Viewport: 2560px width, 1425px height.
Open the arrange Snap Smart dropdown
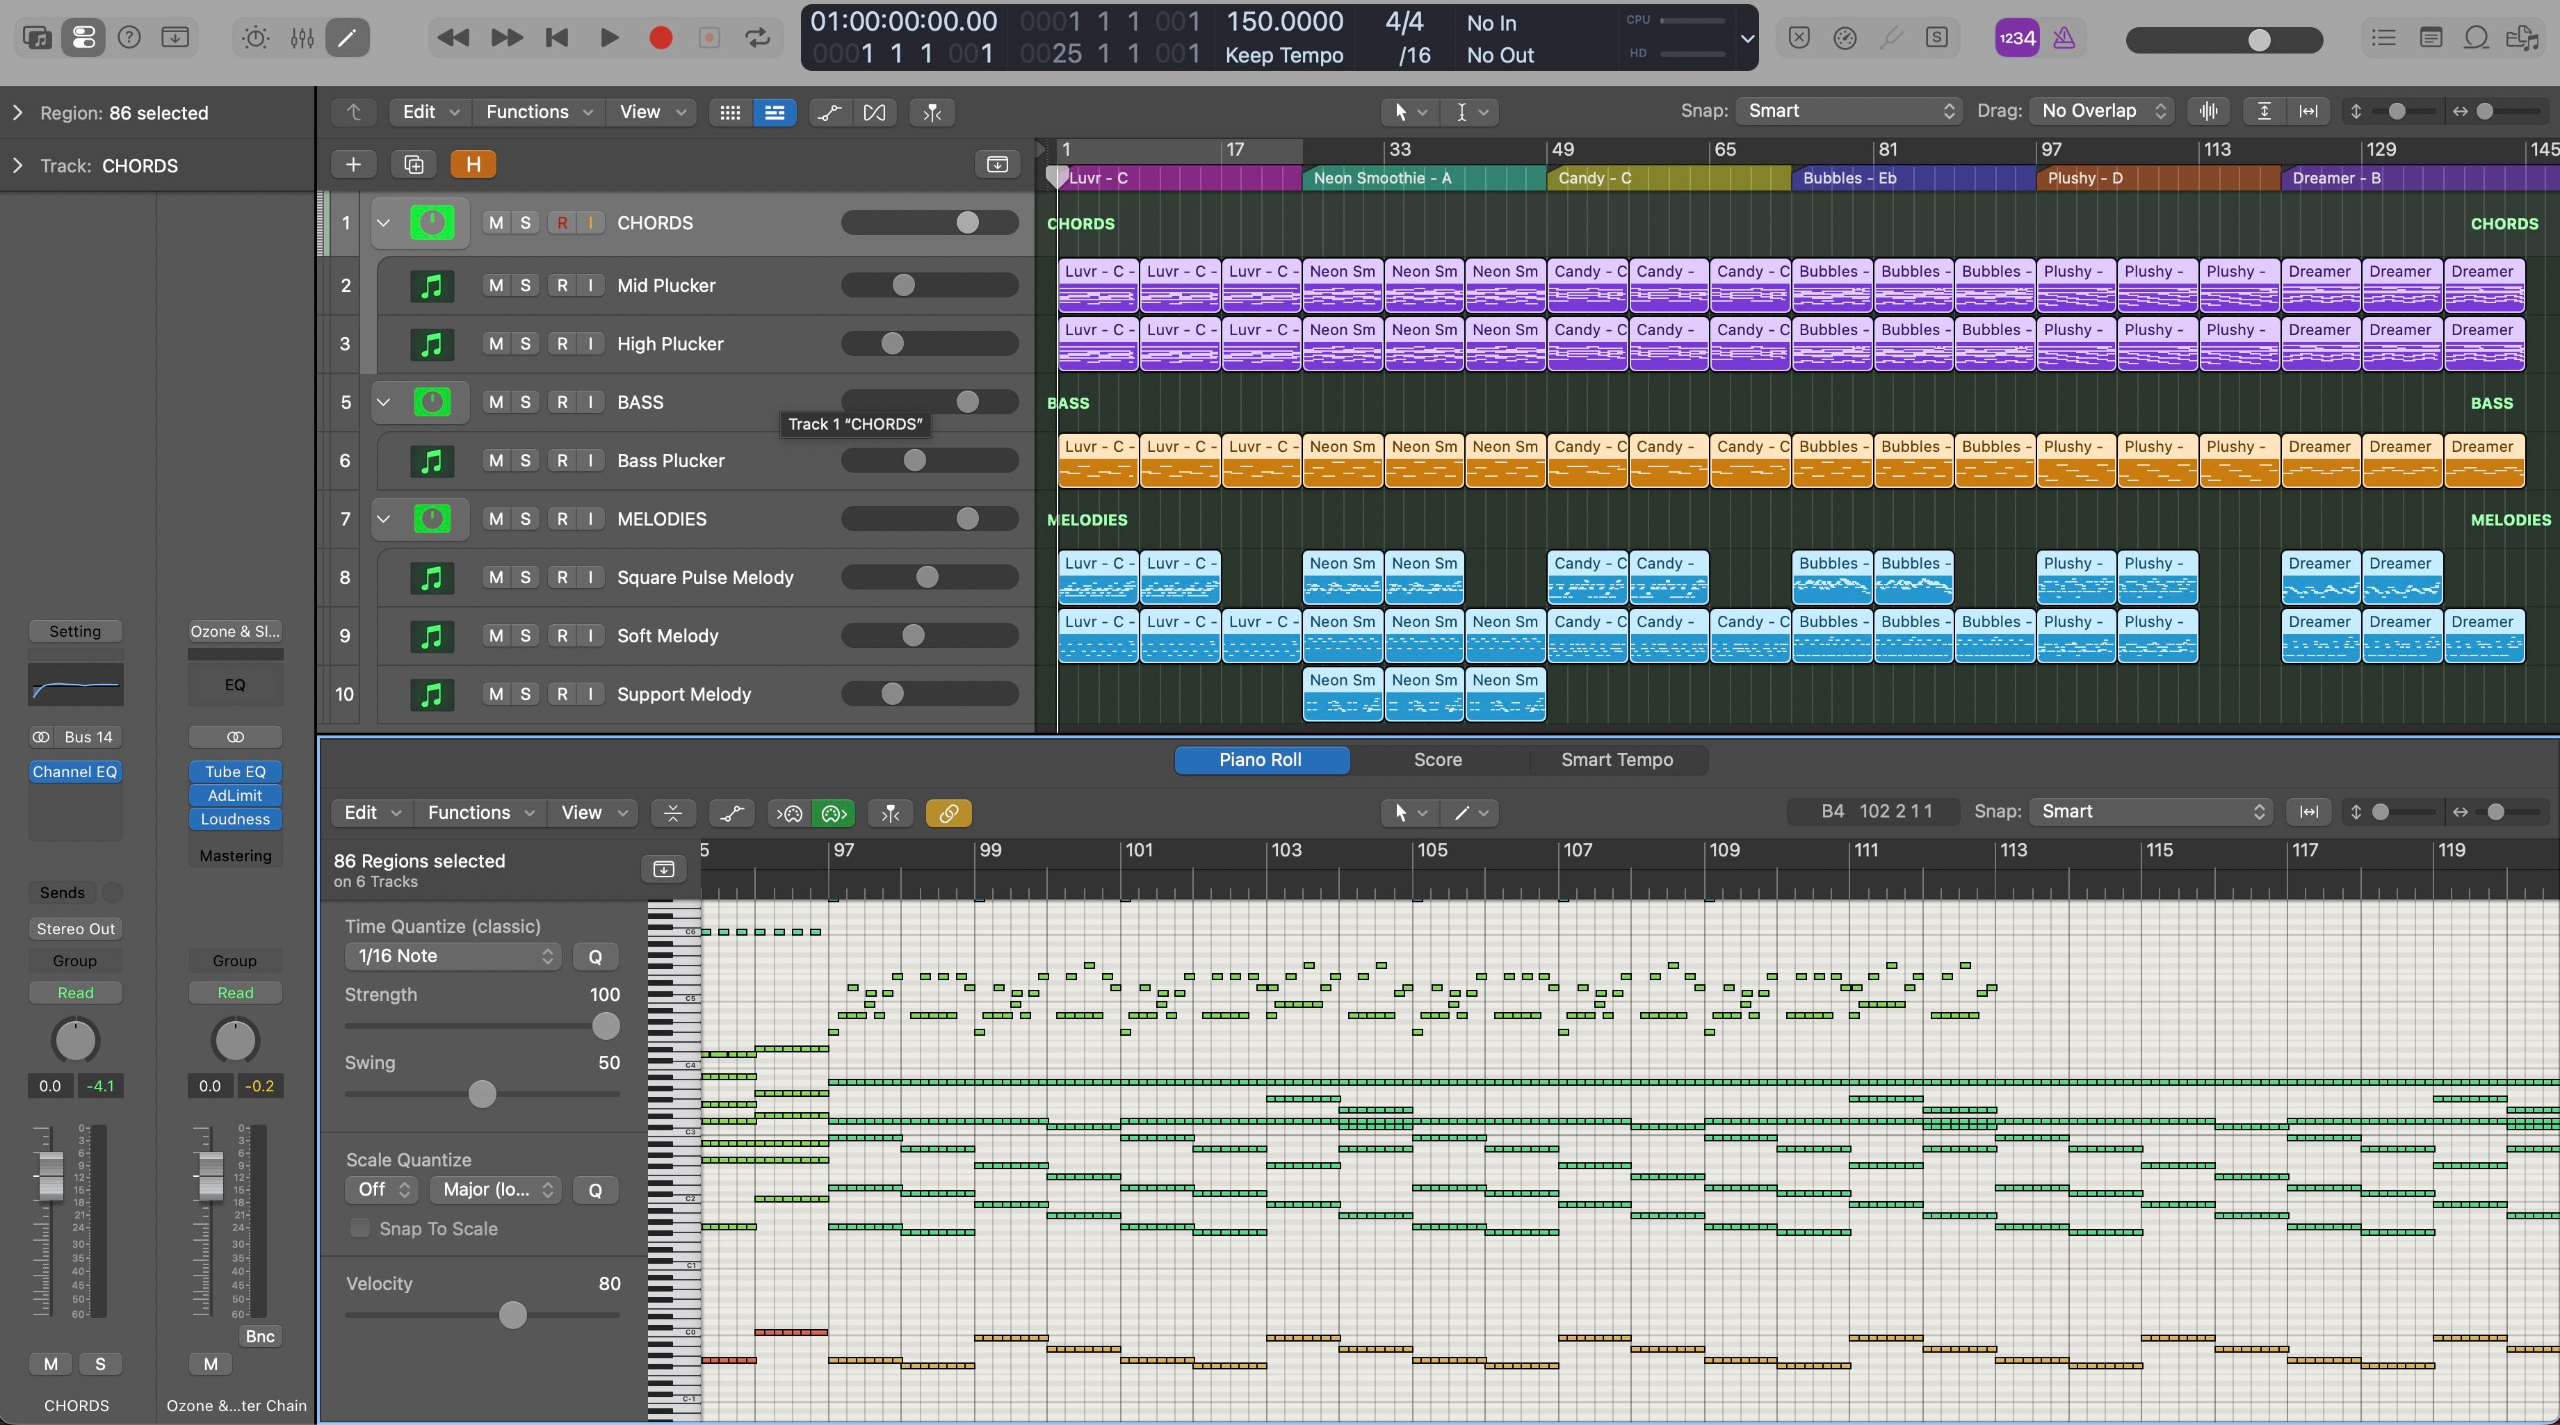pyautogui.click(x=1850, y=111)
